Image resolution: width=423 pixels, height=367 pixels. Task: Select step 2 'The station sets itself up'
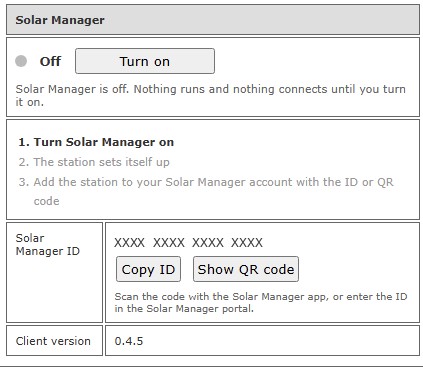point(94,162)
